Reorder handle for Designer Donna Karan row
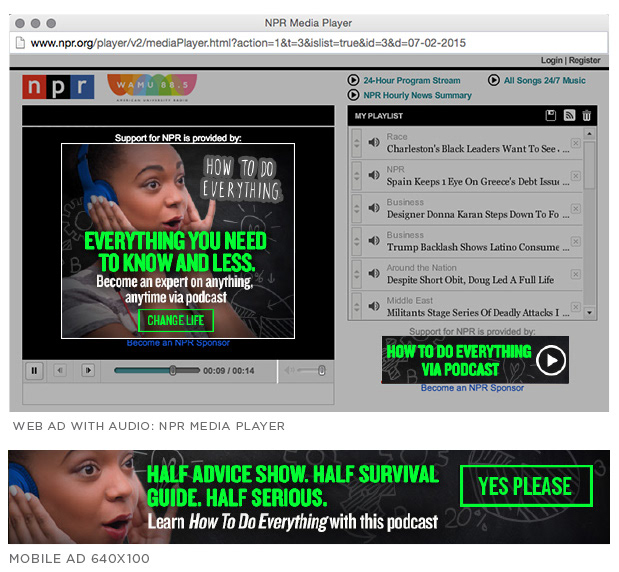The height and width of the screenshot is (572, 619). pyautogui.click(x=356, y=208)
